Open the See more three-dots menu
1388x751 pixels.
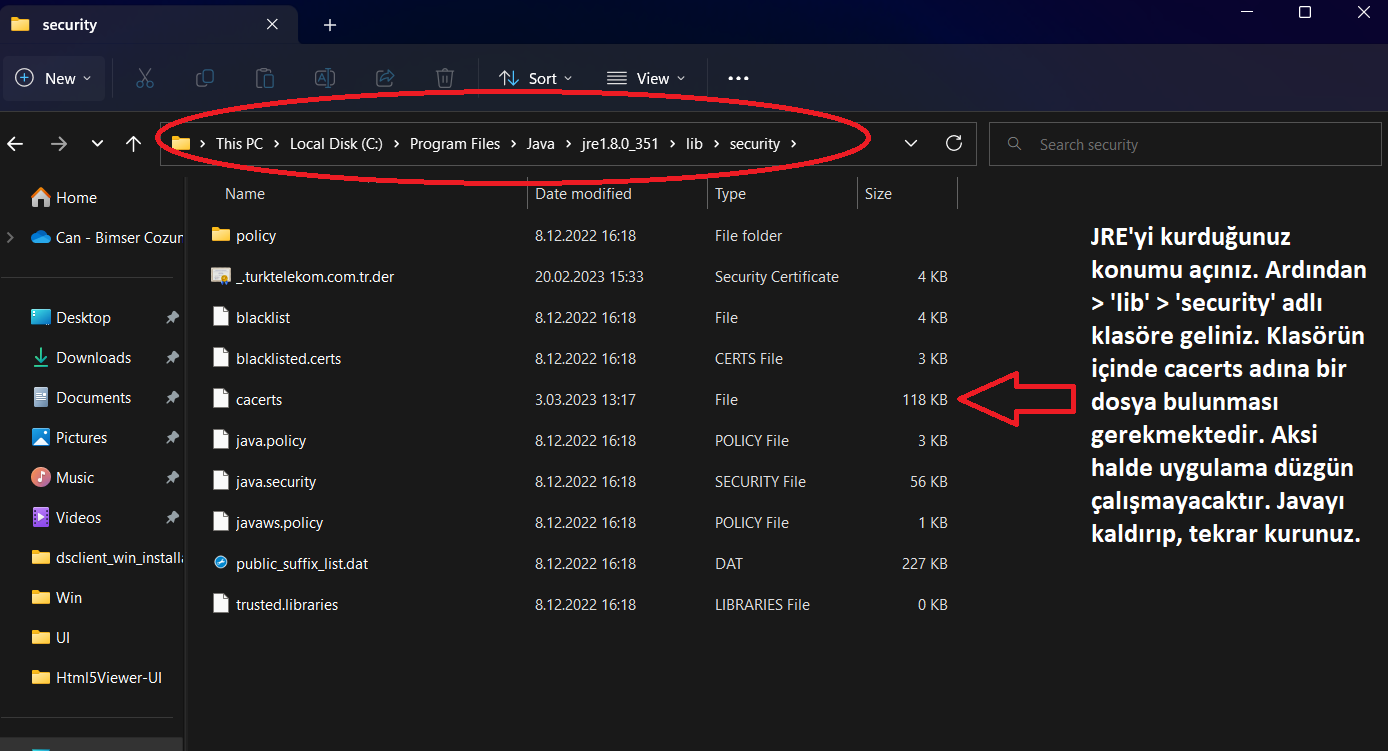738,78
